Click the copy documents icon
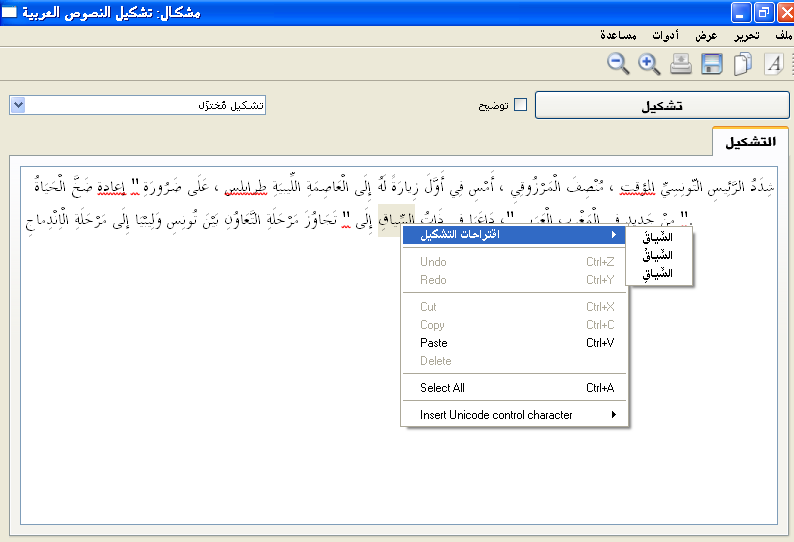 coord(742,64)
